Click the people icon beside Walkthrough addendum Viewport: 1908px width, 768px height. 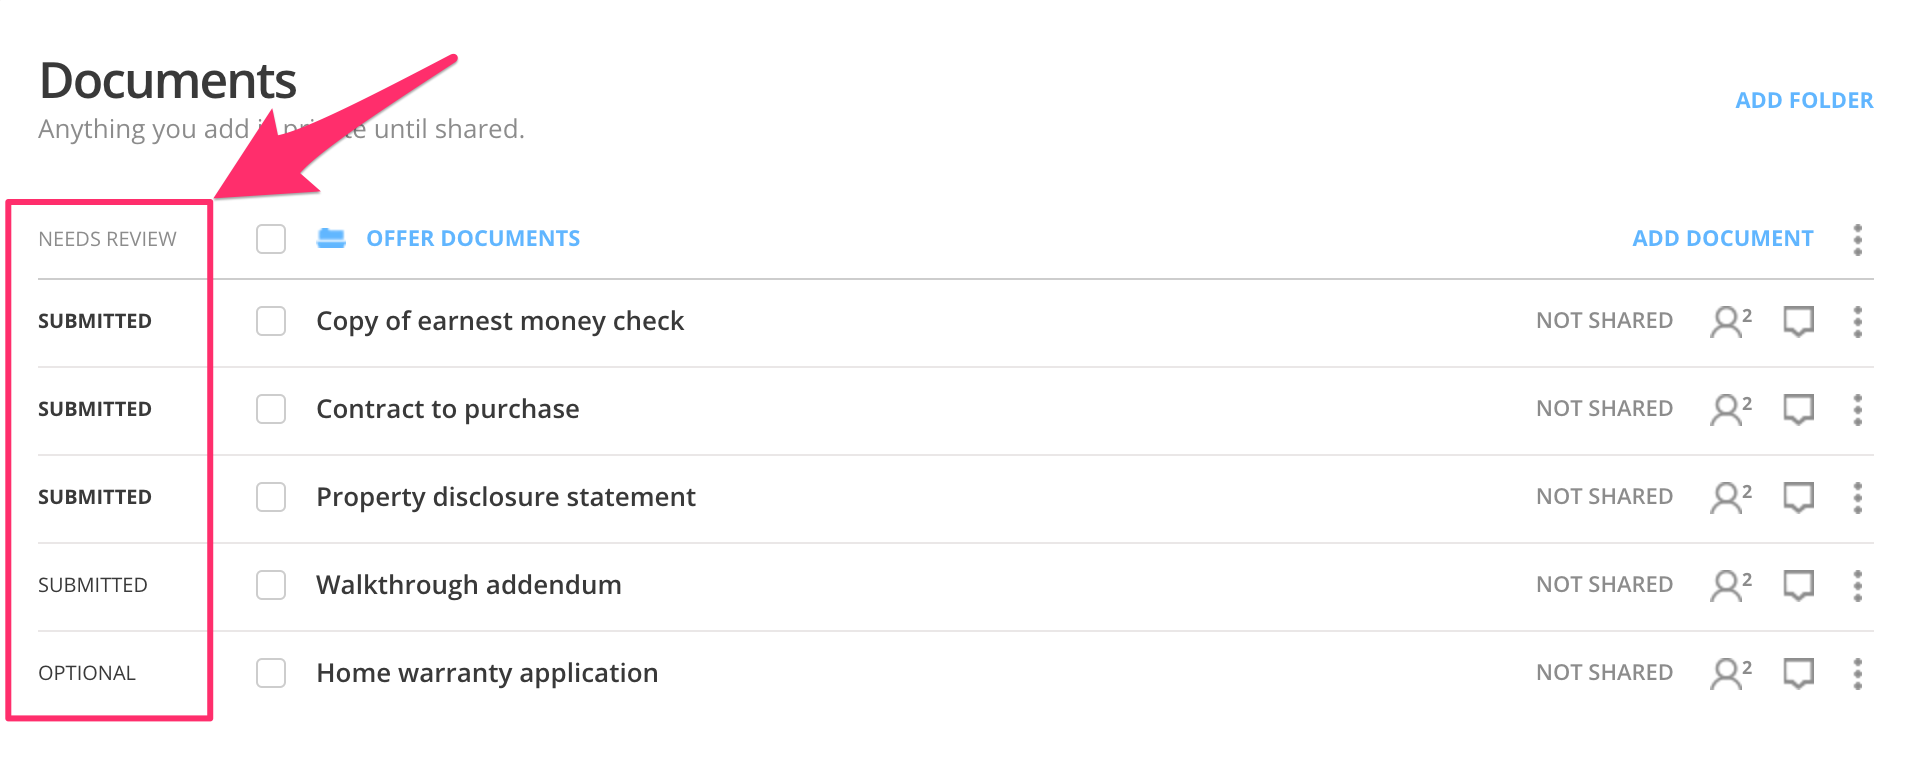pos(1728,585)
